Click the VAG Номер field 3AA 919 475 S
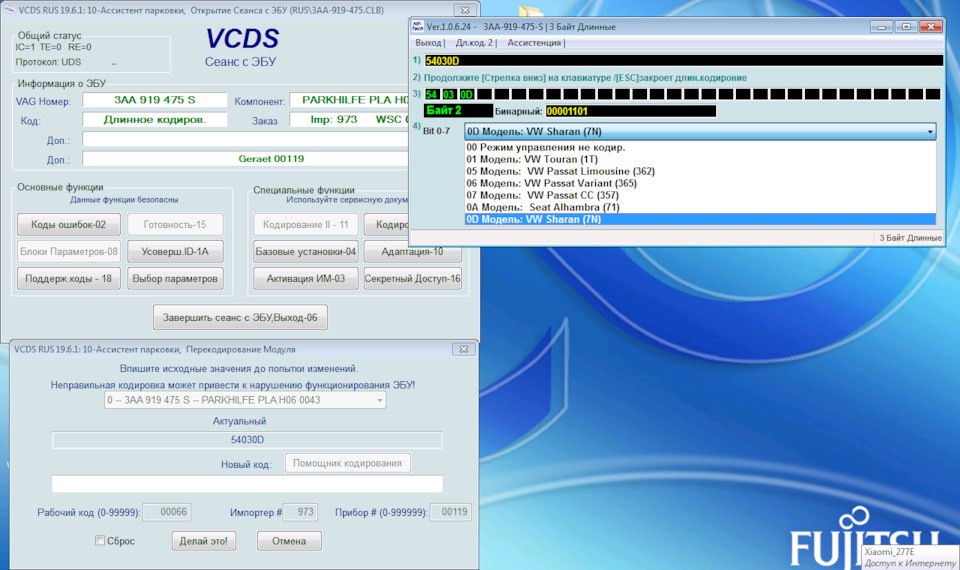The height and width of the screenshot is (570, 960). pyautogui.click(x=155, y=100)
